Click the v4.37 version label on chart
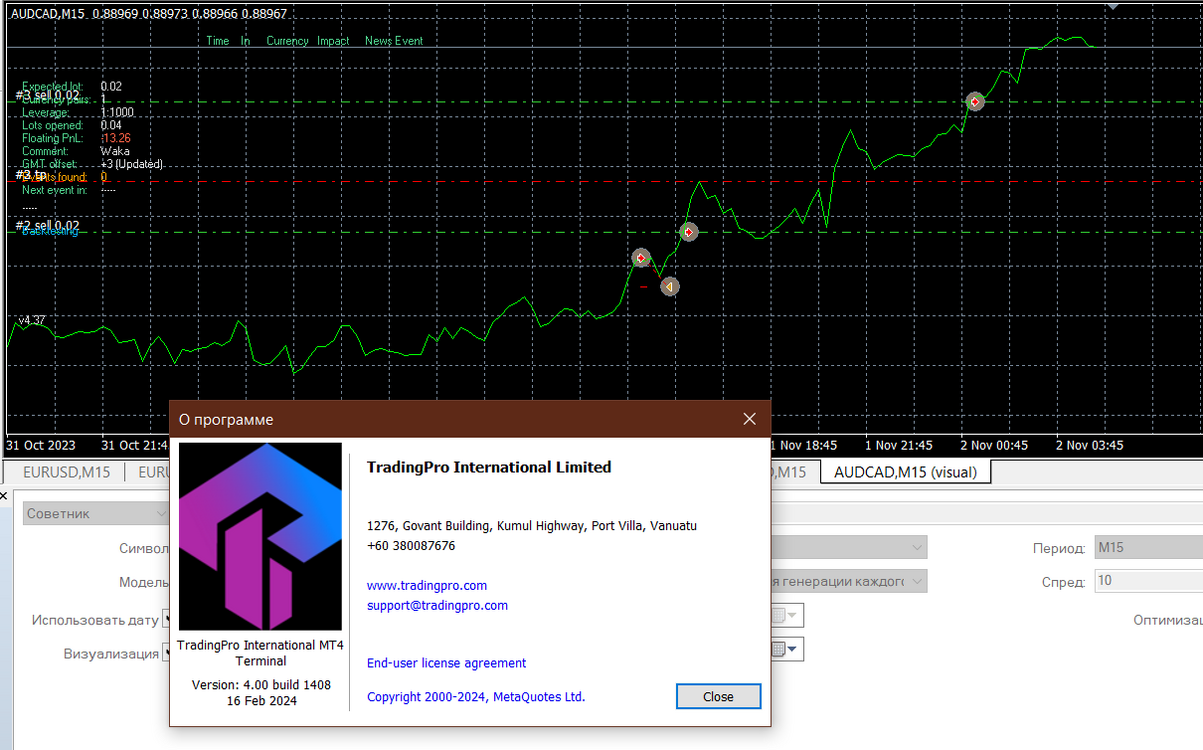This screenshot has height=750, width=1203. click(x=32, y=320)
